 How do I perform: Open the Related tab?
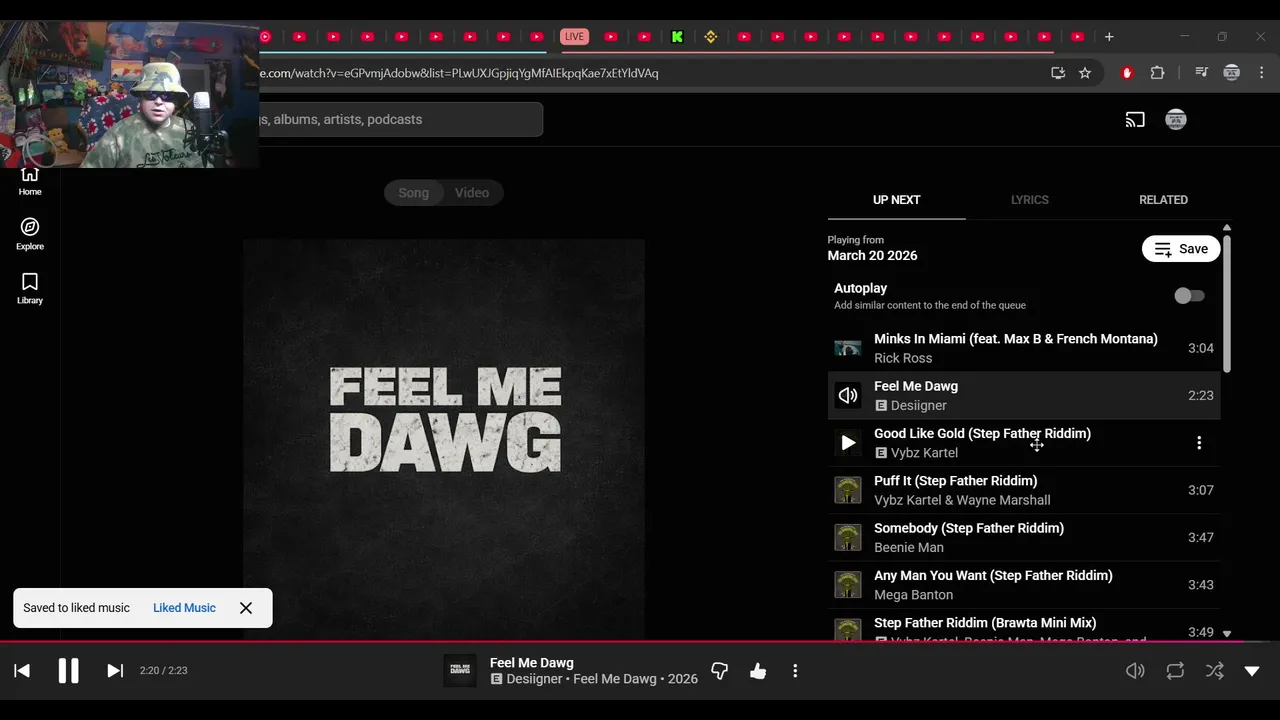point(1163,200)
